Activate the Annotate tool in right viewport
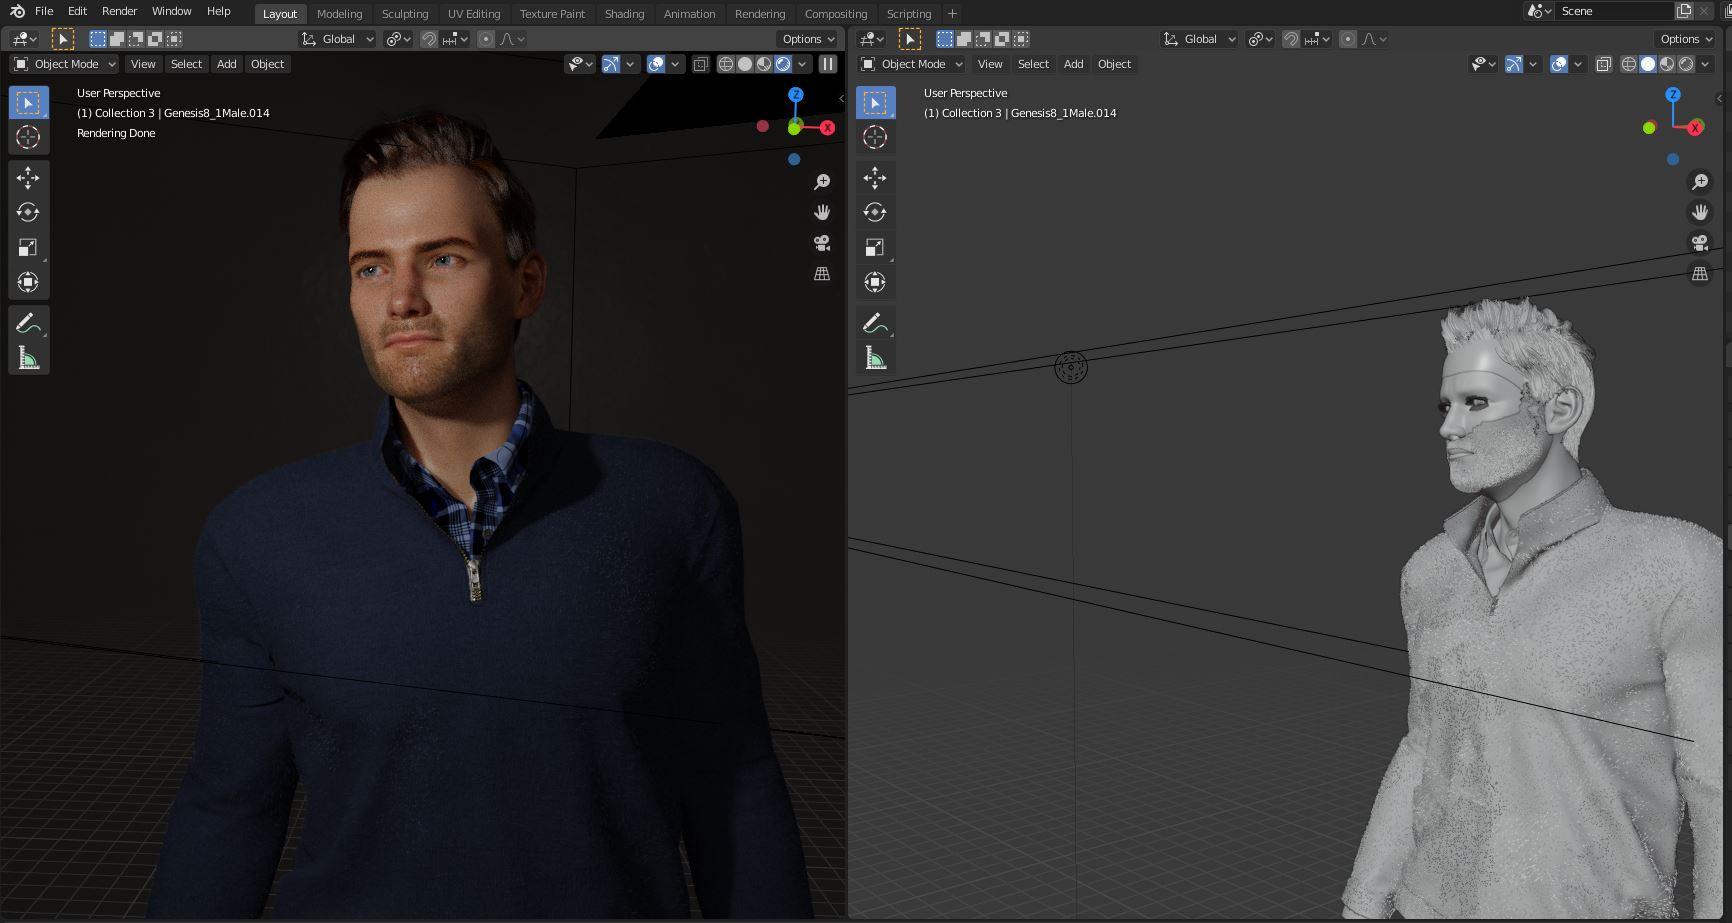The image size is (1732, 923). (875, 323)
